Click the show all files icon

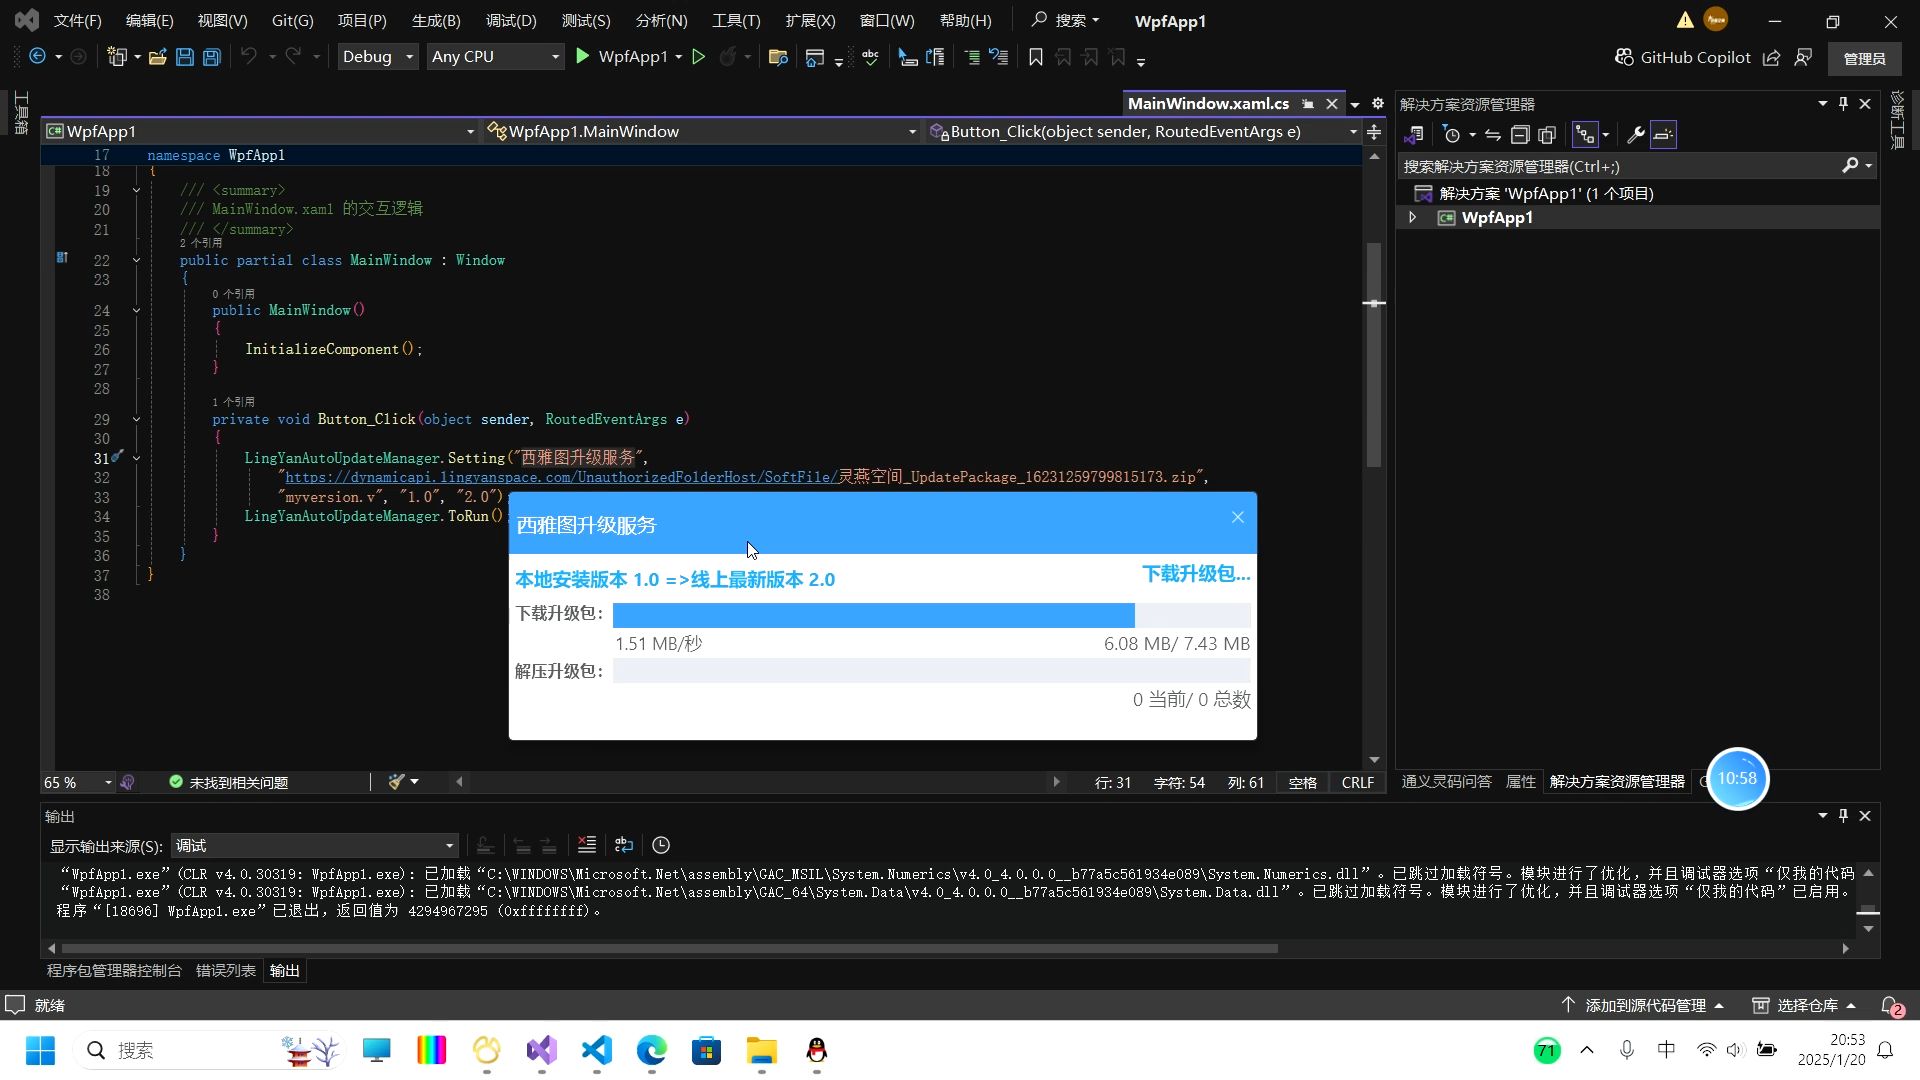pyautogui.click(x=1547, y=135)
